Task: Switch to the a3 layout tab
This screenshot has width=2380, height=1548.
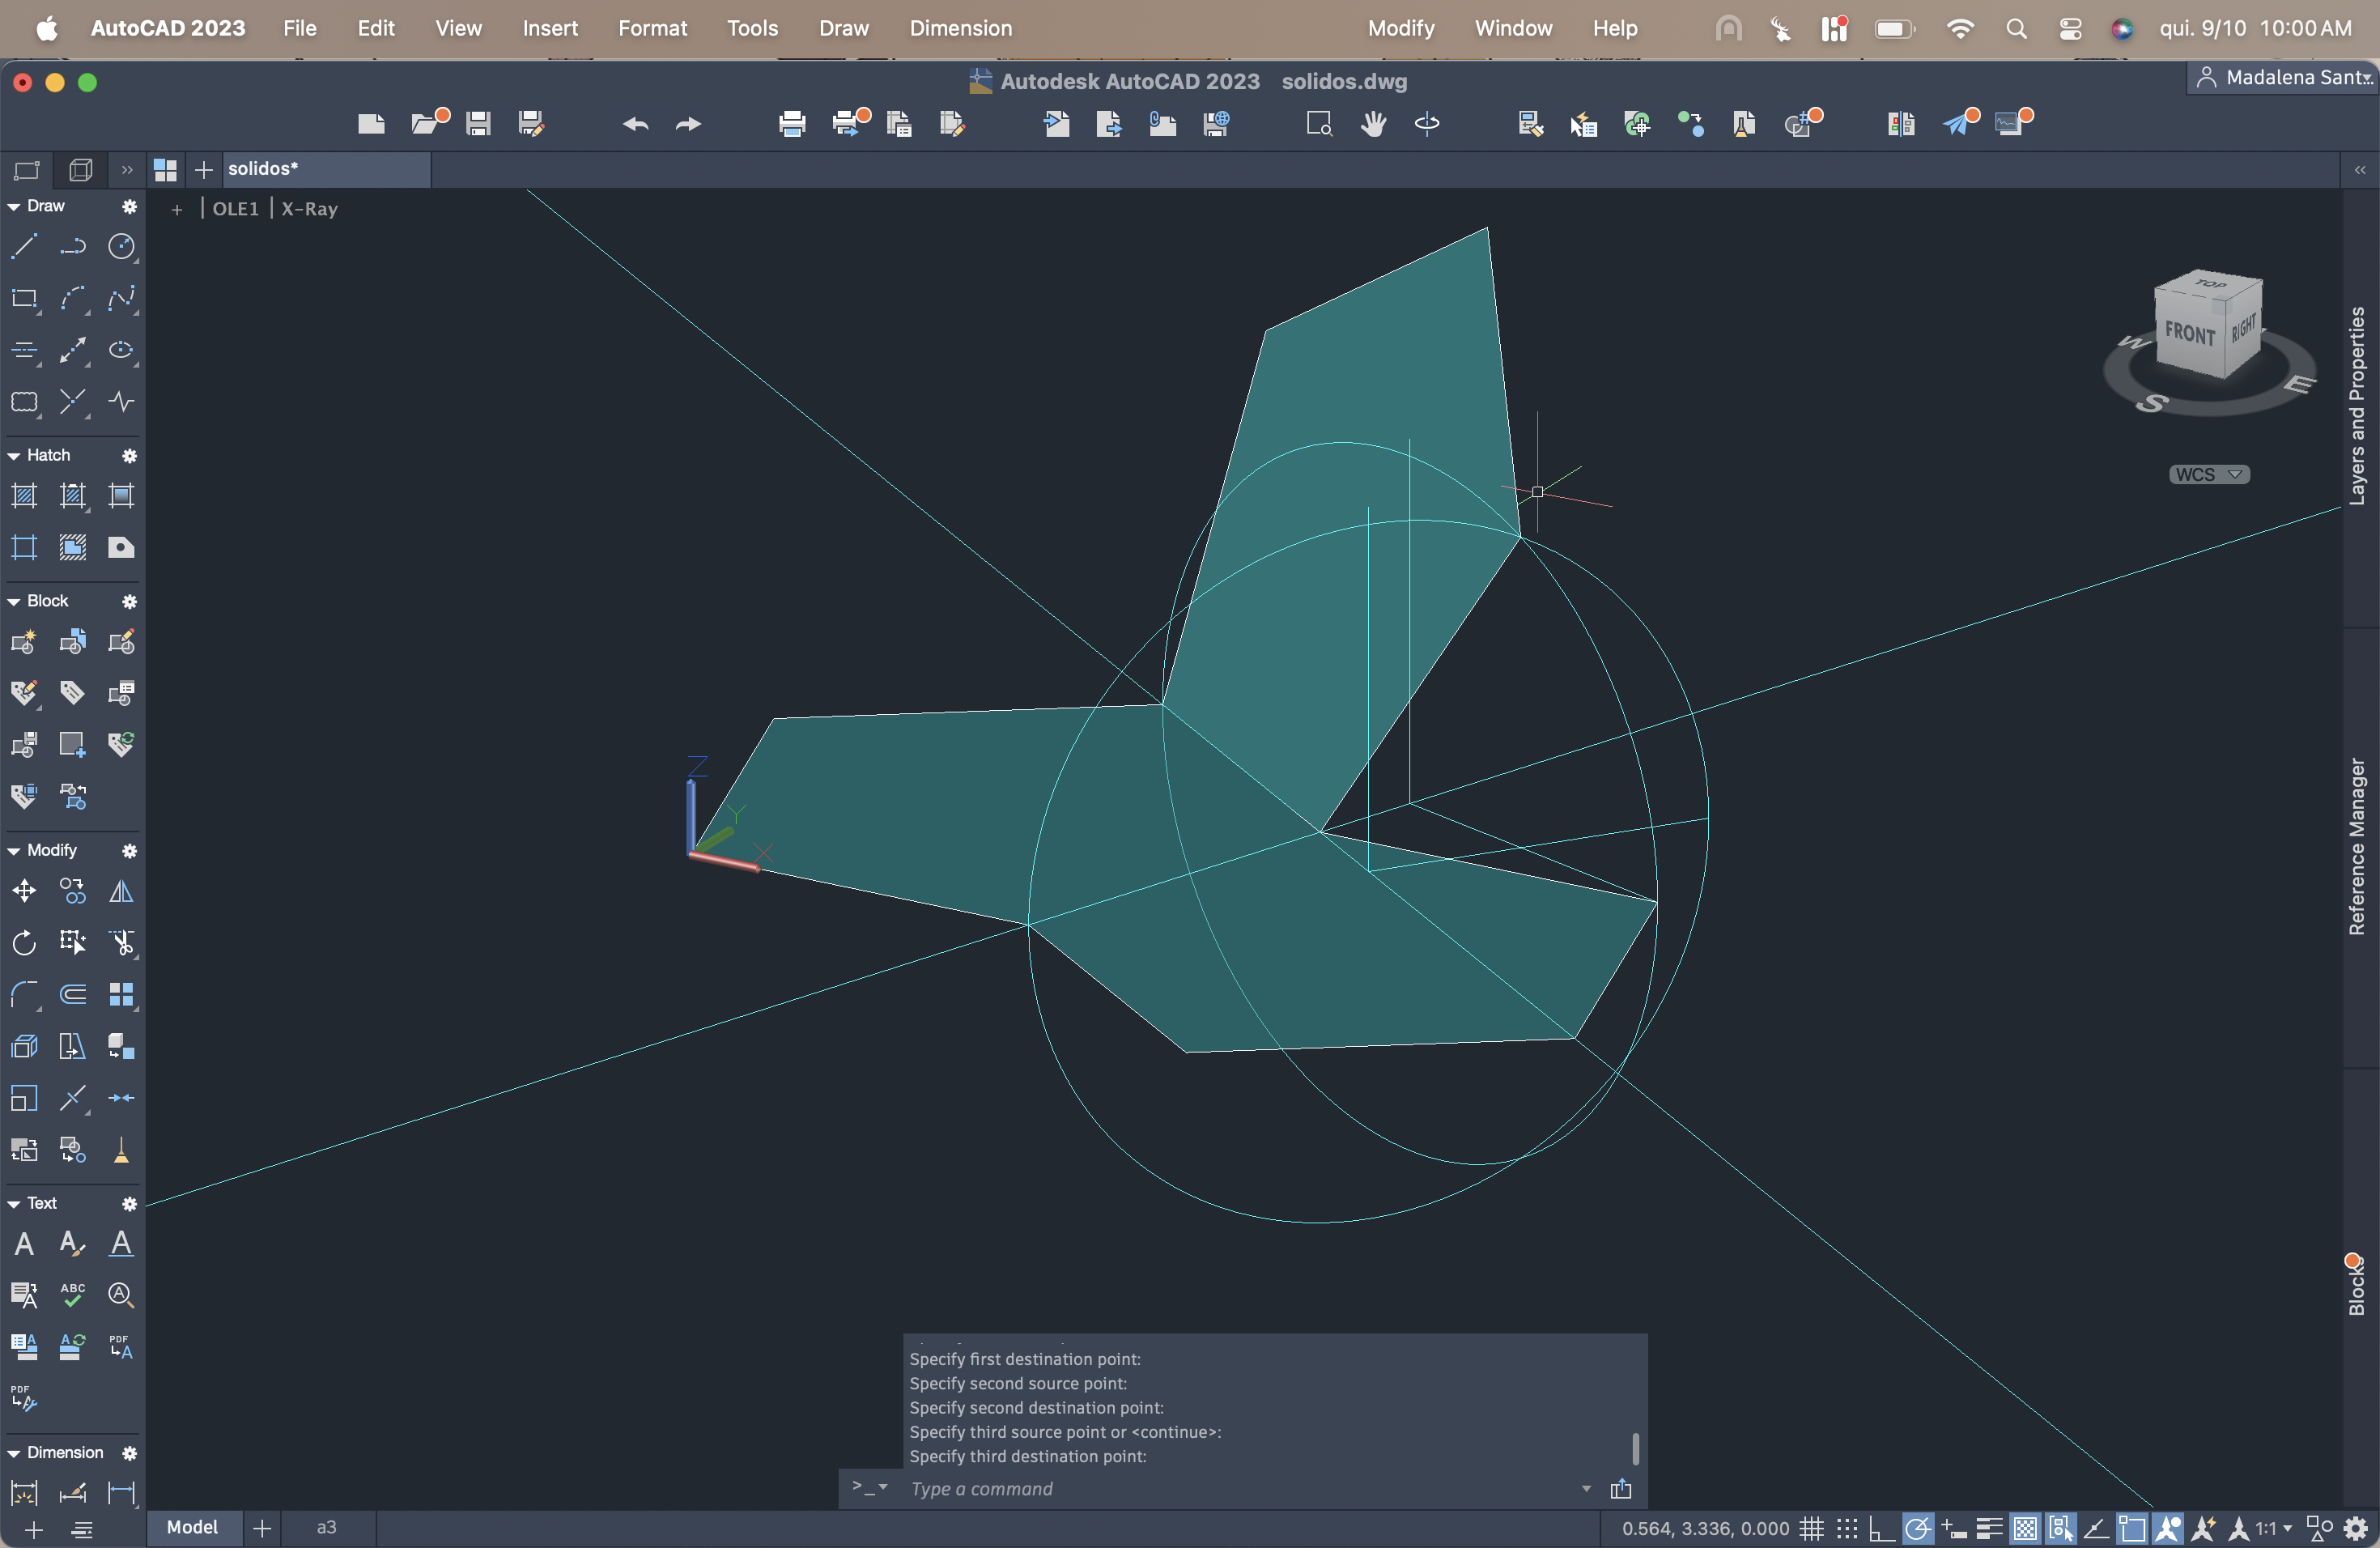Action: (x=326, y=1527)
